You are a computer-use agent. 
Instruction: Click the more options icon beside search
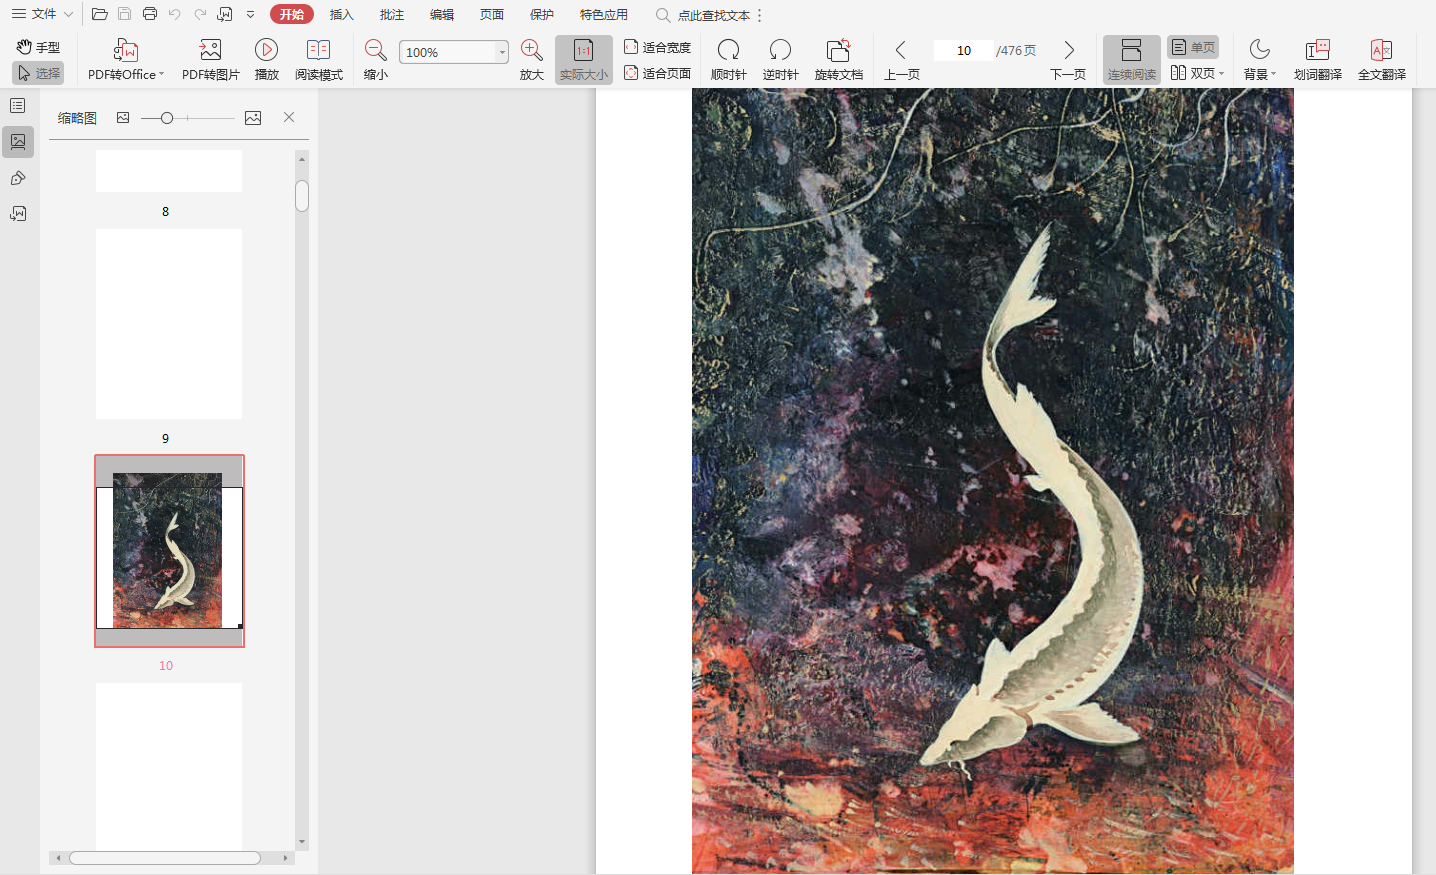760,15
